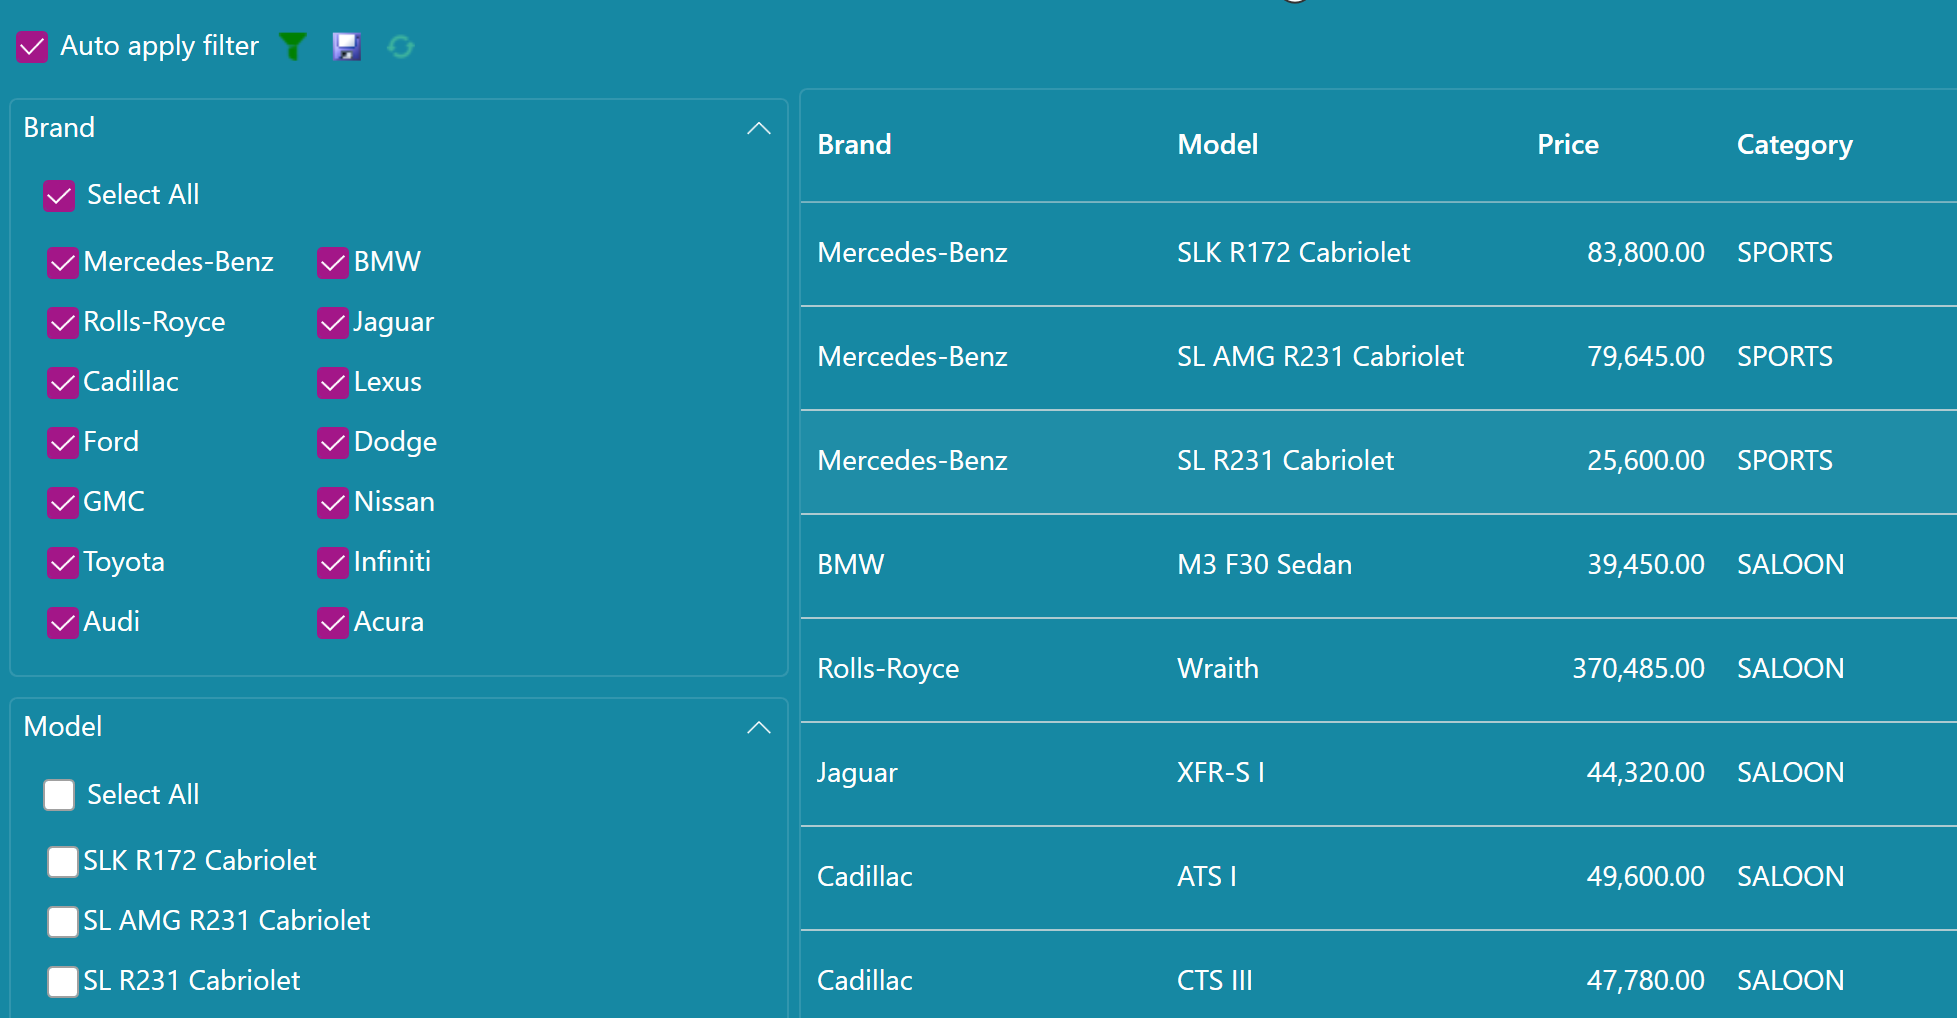Disable the Auto apply filter option
1957x1018 pixels.
click(31, 46)
